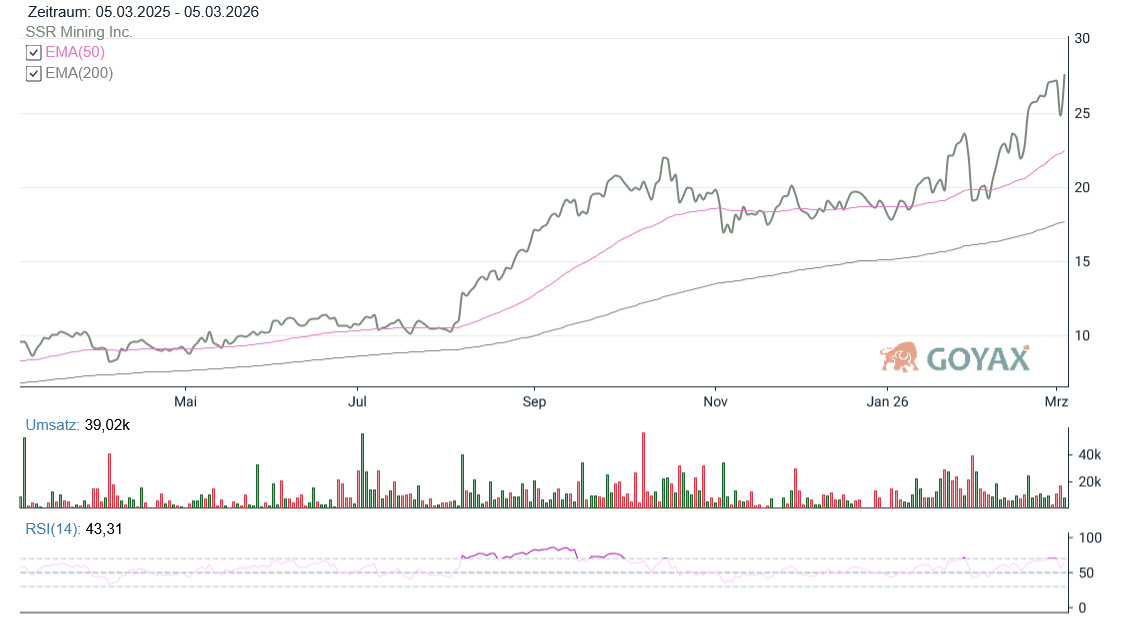
Task: Click the 100 label on RSI axis
Action: pos(1086,538)
